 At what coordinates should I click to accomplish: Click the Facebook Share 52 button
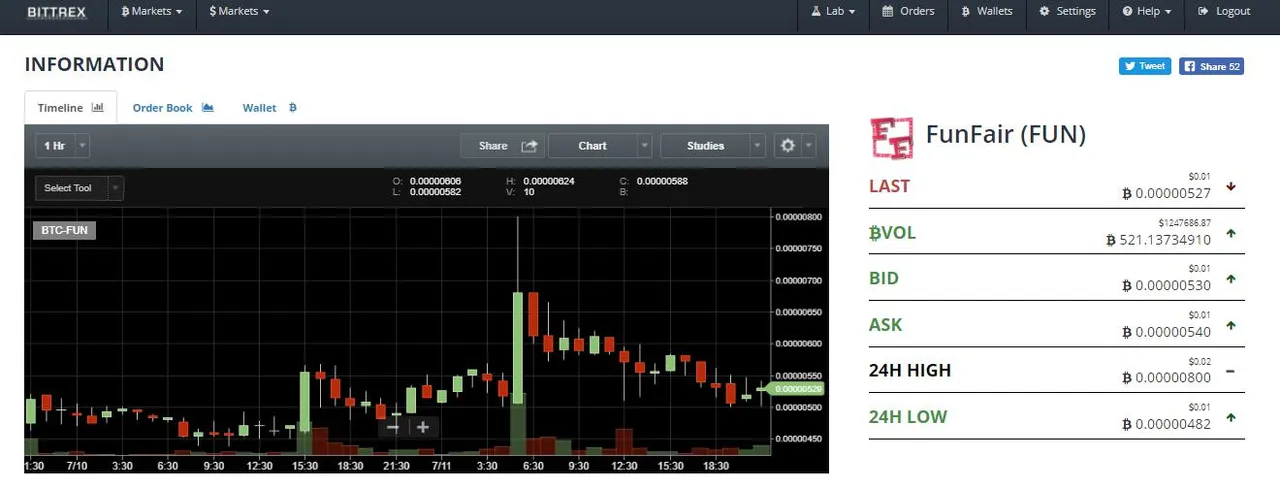[x=1211, y=66]
